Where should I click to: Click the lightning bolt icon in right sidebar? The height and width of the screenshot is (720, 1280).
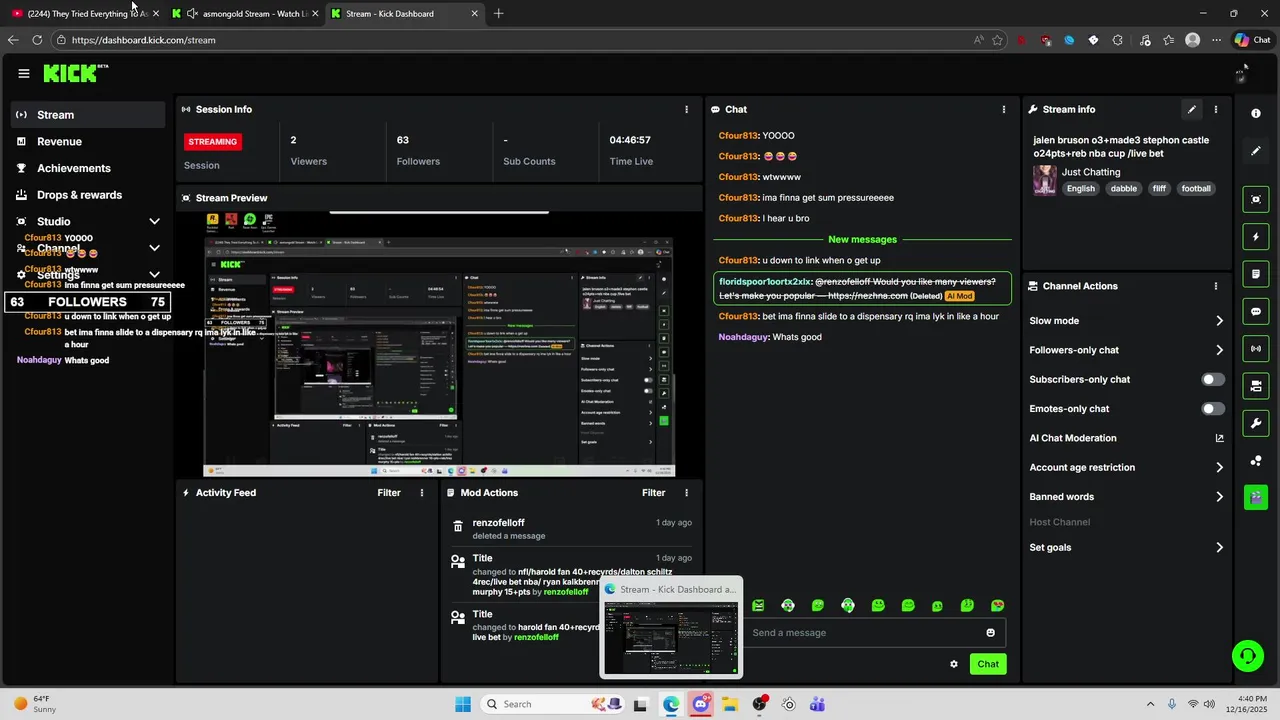coord(1256,237)
